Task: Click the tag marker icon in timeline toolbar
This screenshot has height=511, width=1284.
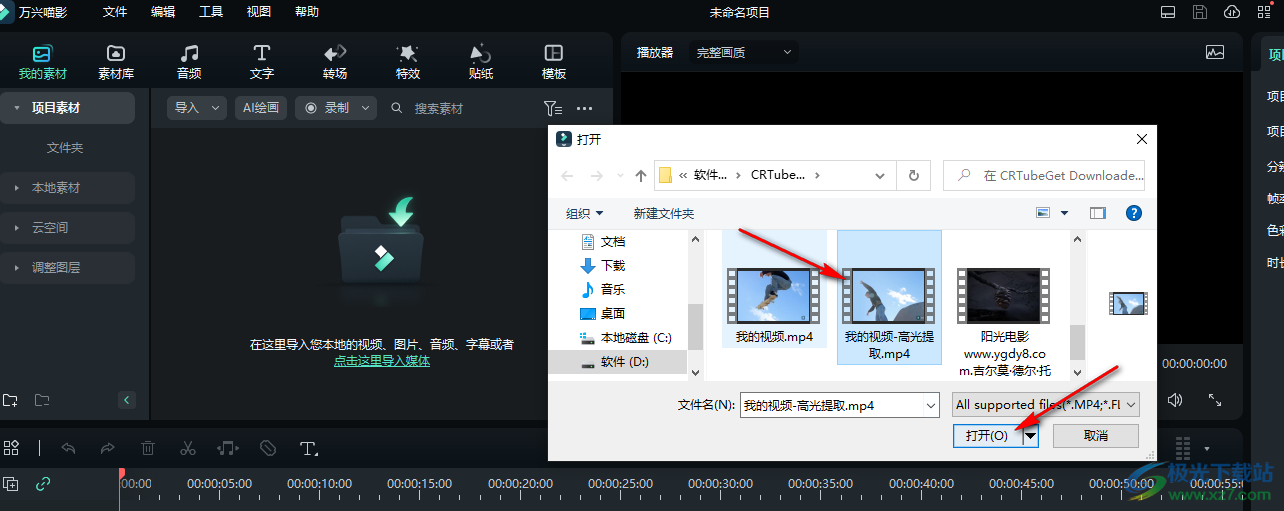Action: click(268, 448)
